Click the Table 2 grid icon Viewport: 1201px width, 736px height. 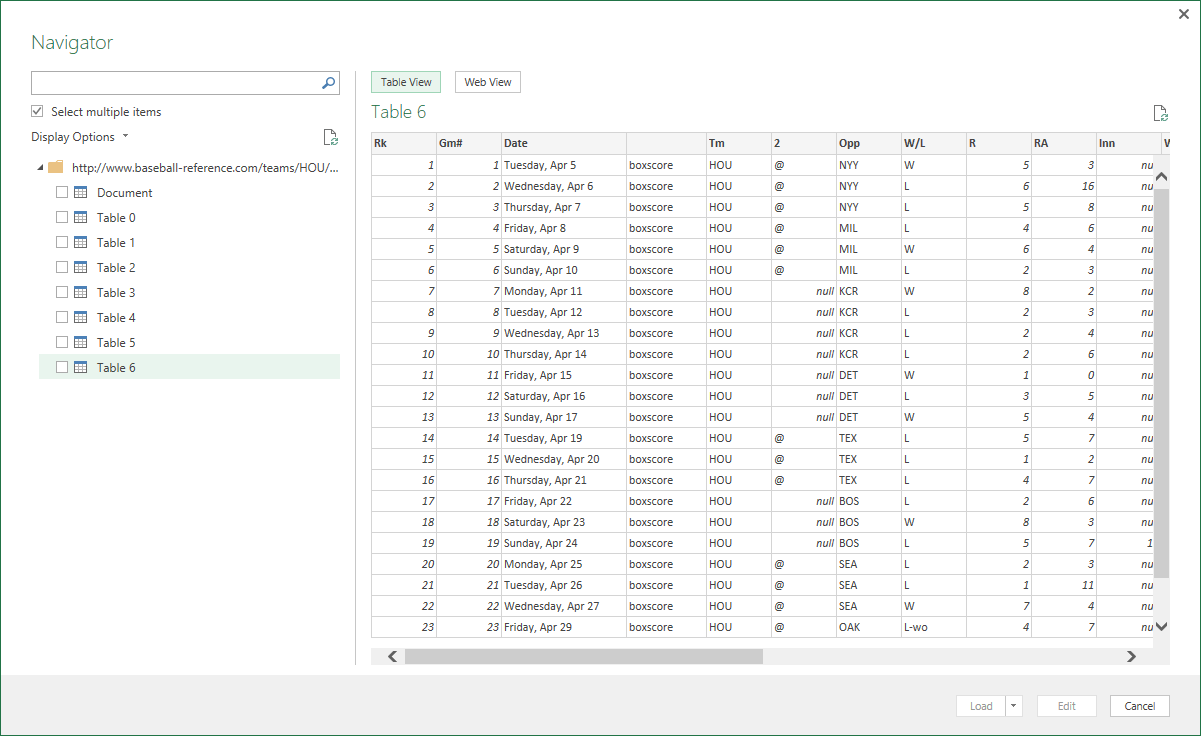81,267
